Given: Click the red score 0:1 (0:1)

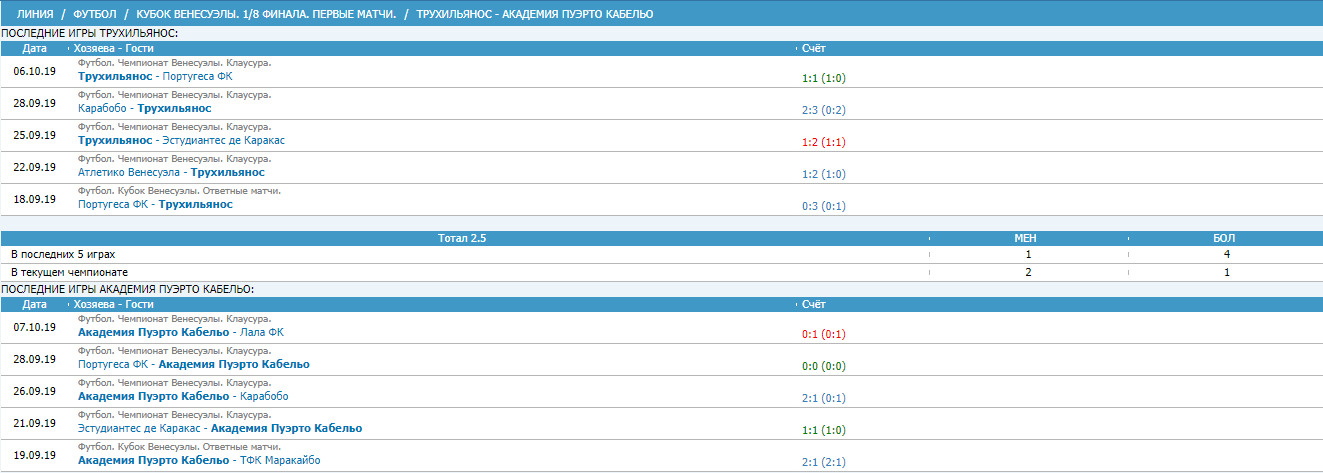Looking at the screenshot, I should [x=824, y=334].
